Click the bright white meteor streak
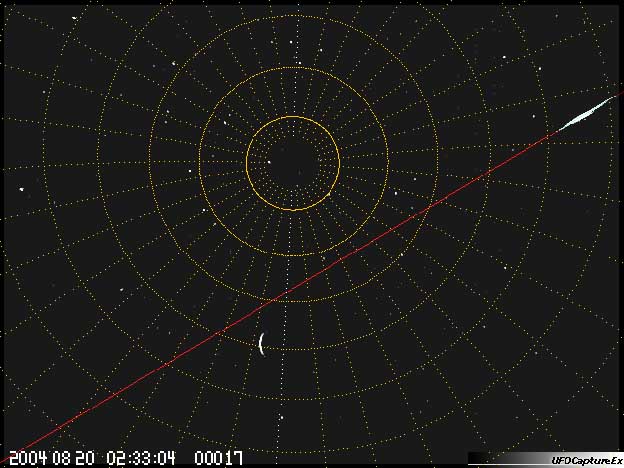The height and width of the screenshot is (468, 624). (586, 113)
